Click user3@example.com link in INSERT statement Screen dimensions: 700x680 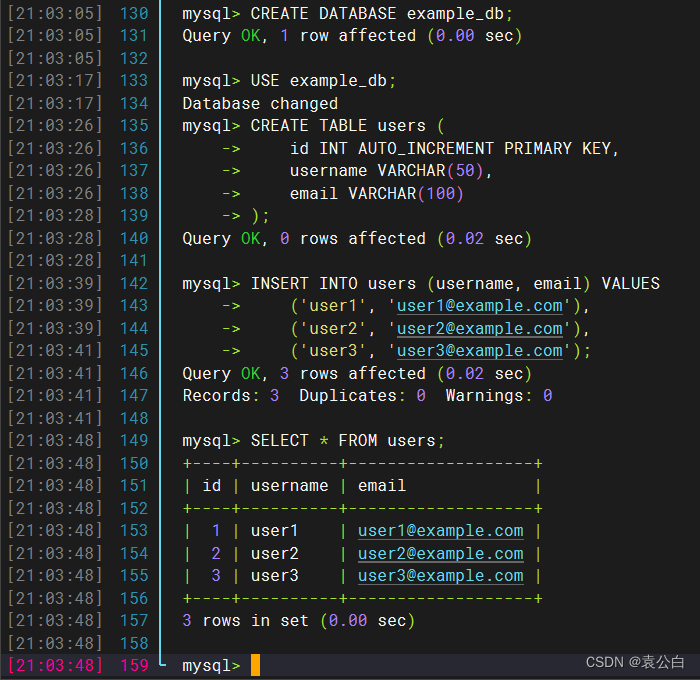pos(479,351)
